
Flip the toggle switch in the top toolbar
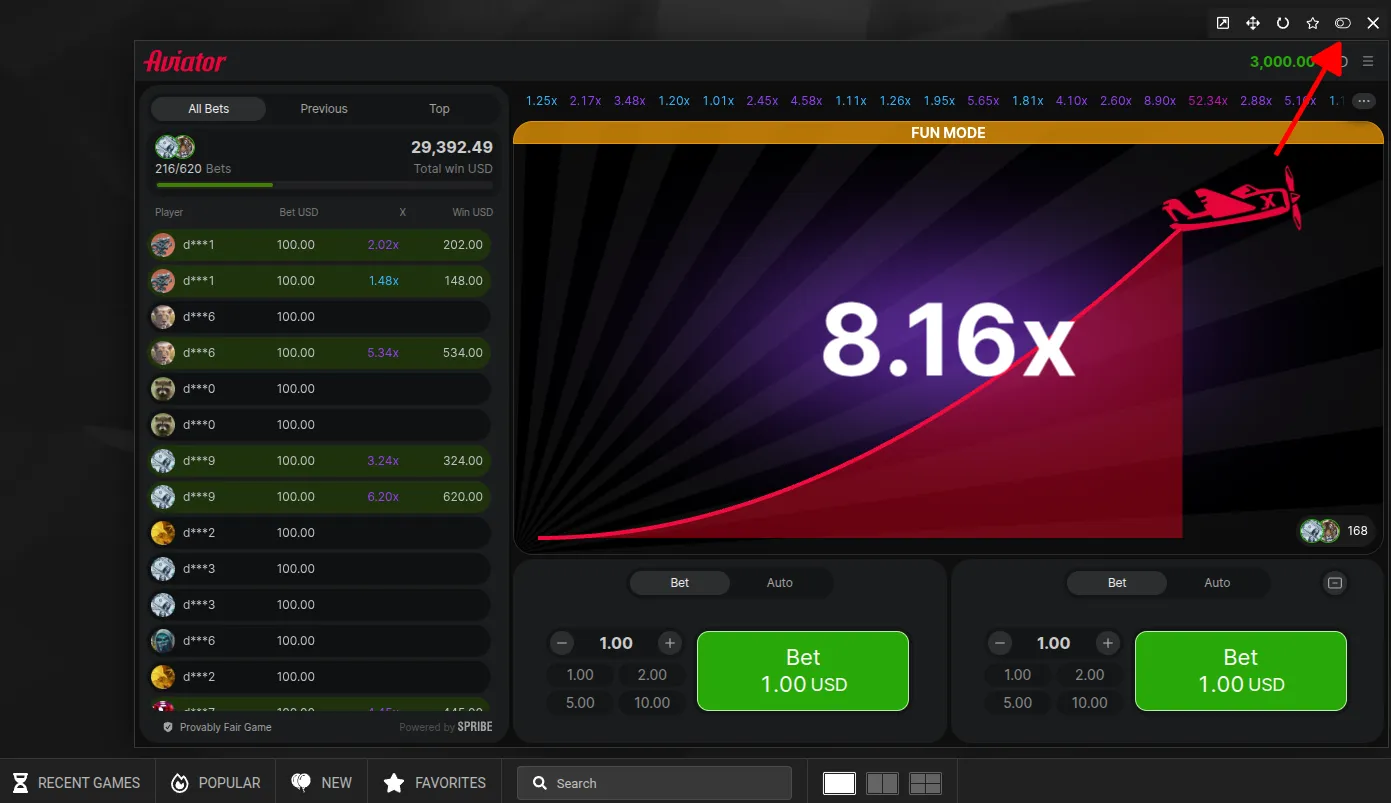point(1343,23)
